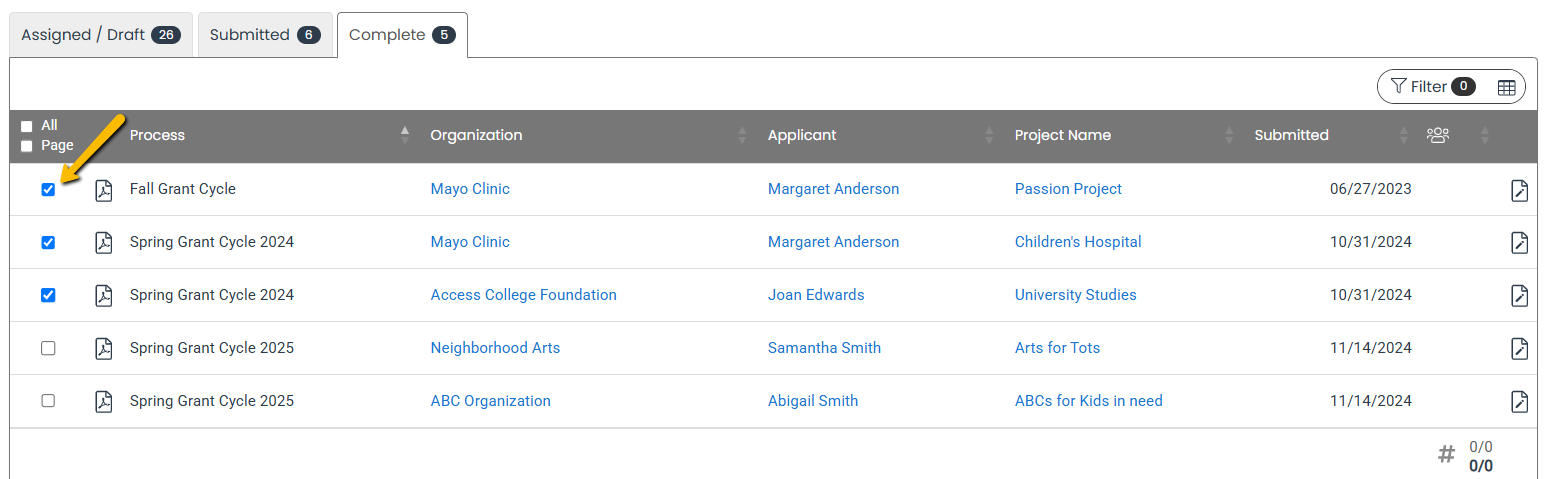Tick the All select checkbox in header
Screen dimensions: 1552x479
pyautogui.click(x=27, y=126)
